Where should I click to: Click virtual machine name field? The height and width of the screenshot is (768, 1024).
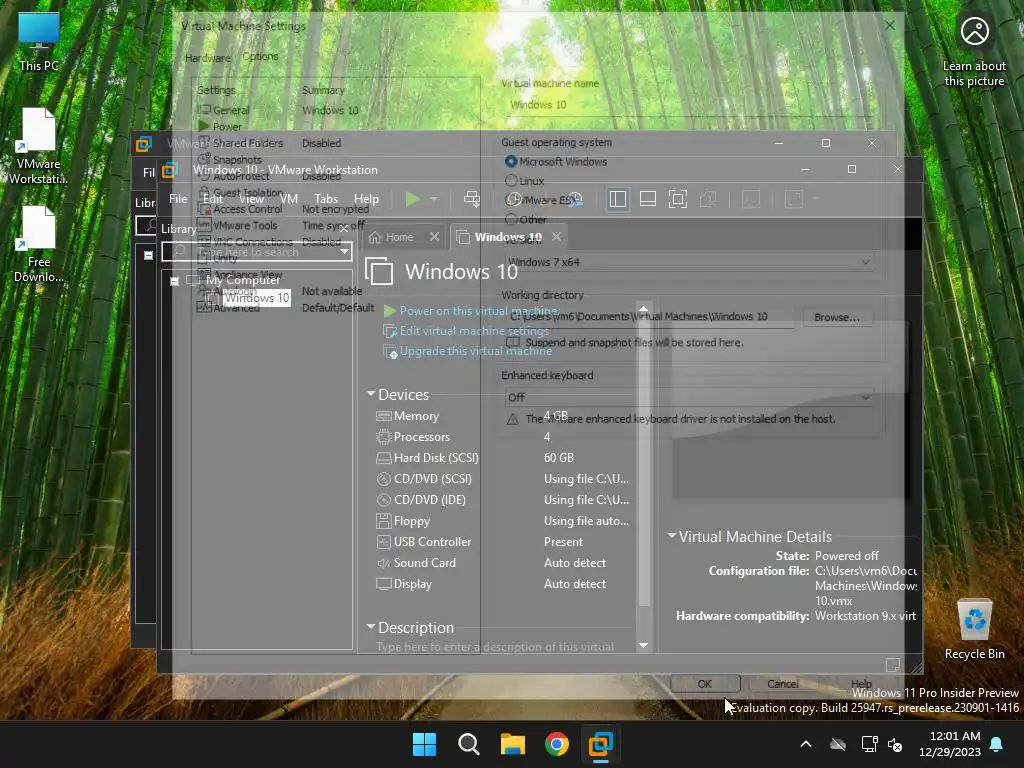[x=689, y=104]
